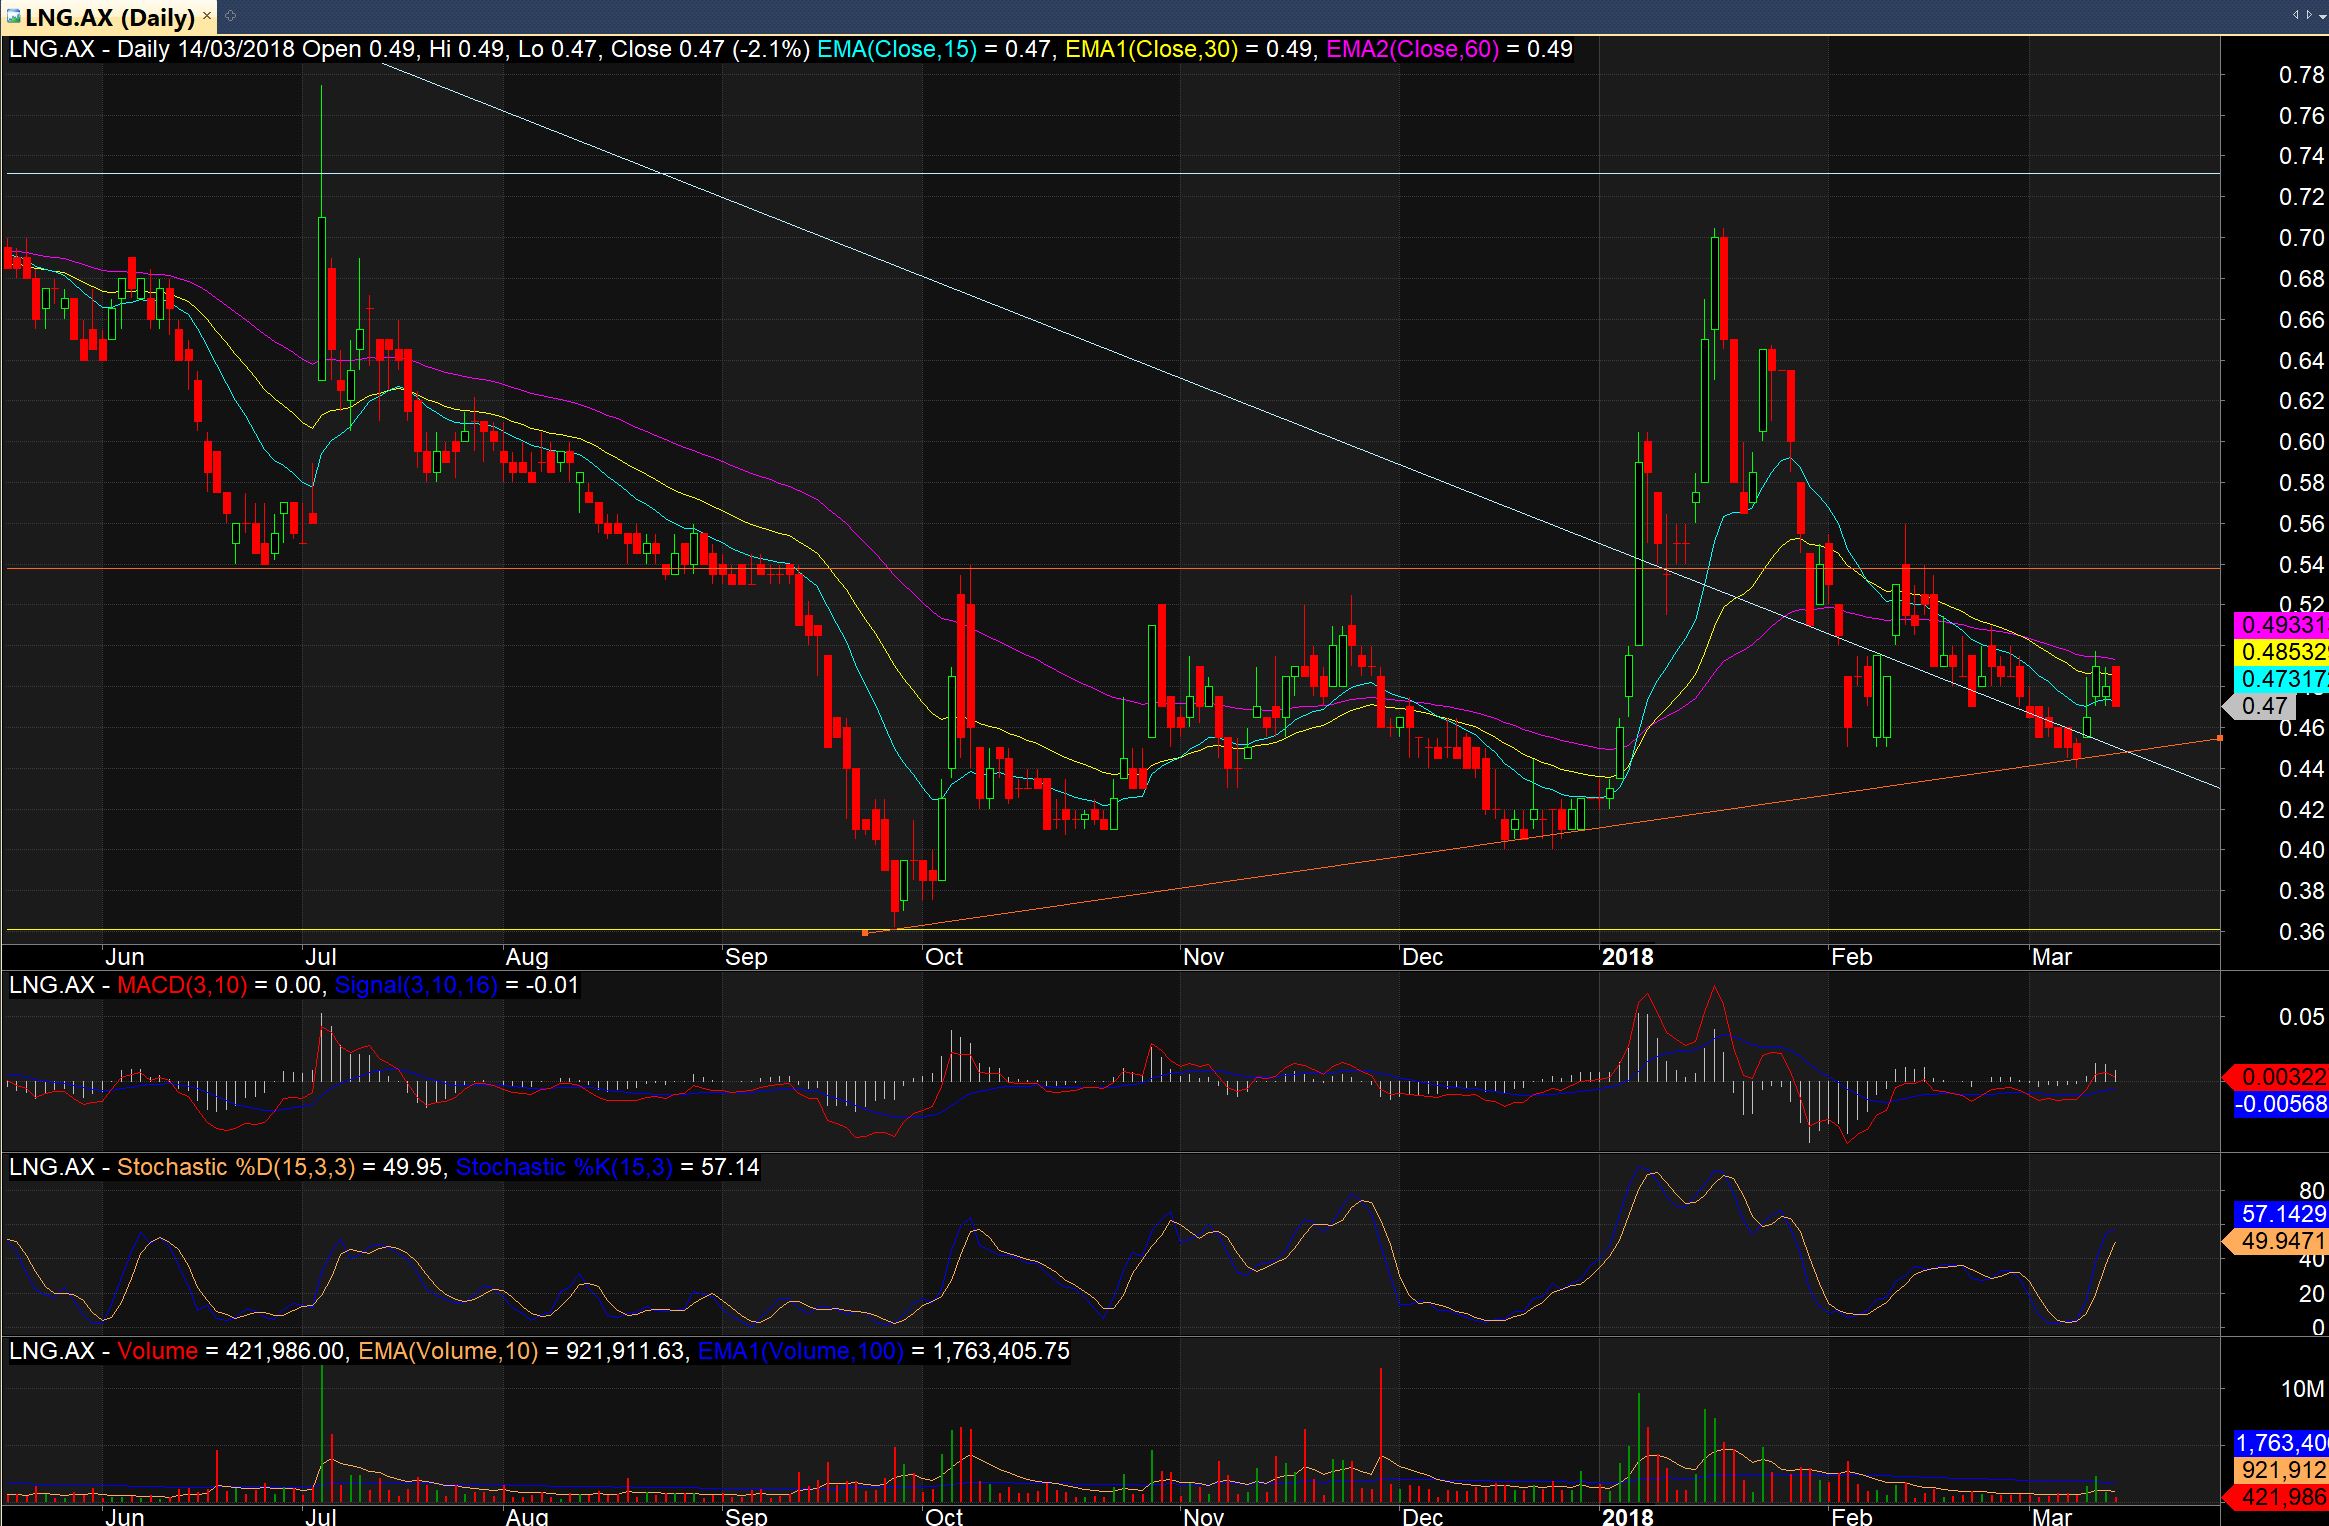Click the cyan EMA(Close,15) label in header

coord(896,49)
